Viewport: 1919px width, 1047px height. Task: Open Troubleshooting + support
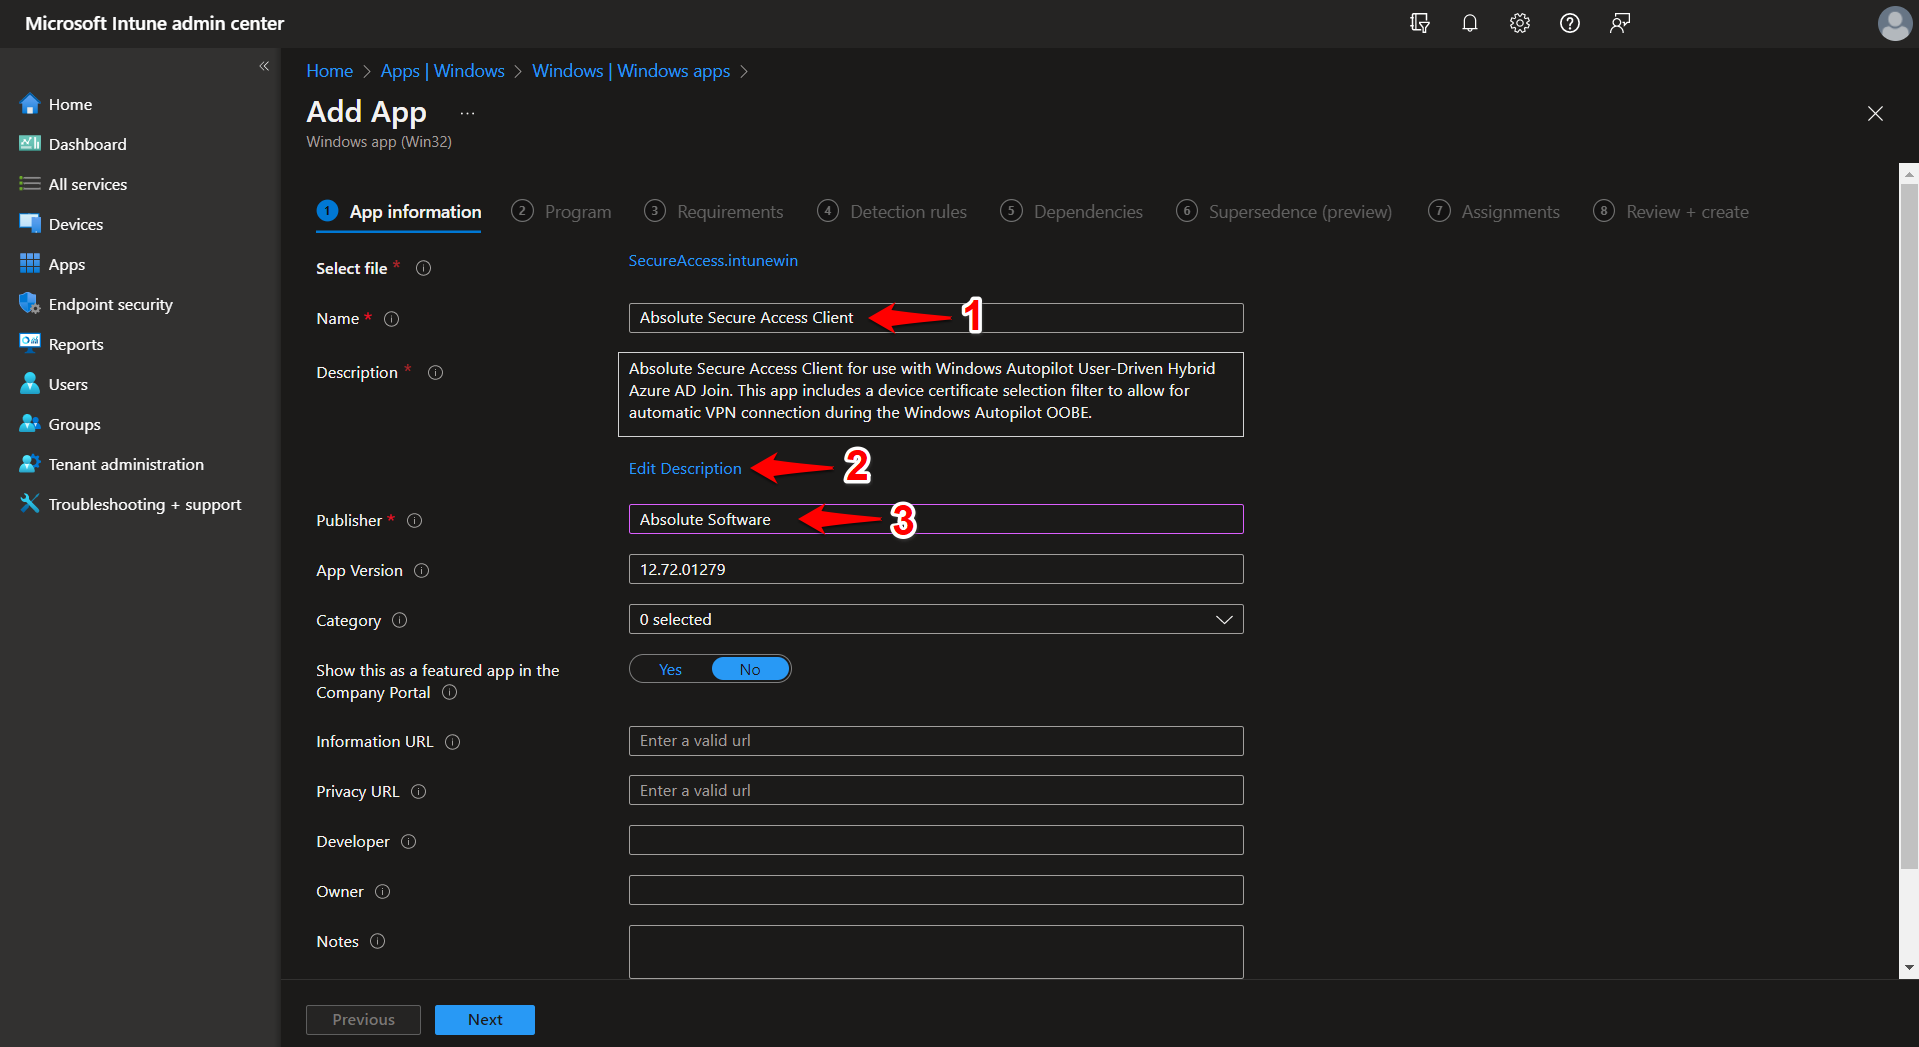pyautogui.click(x=143, y=503)
